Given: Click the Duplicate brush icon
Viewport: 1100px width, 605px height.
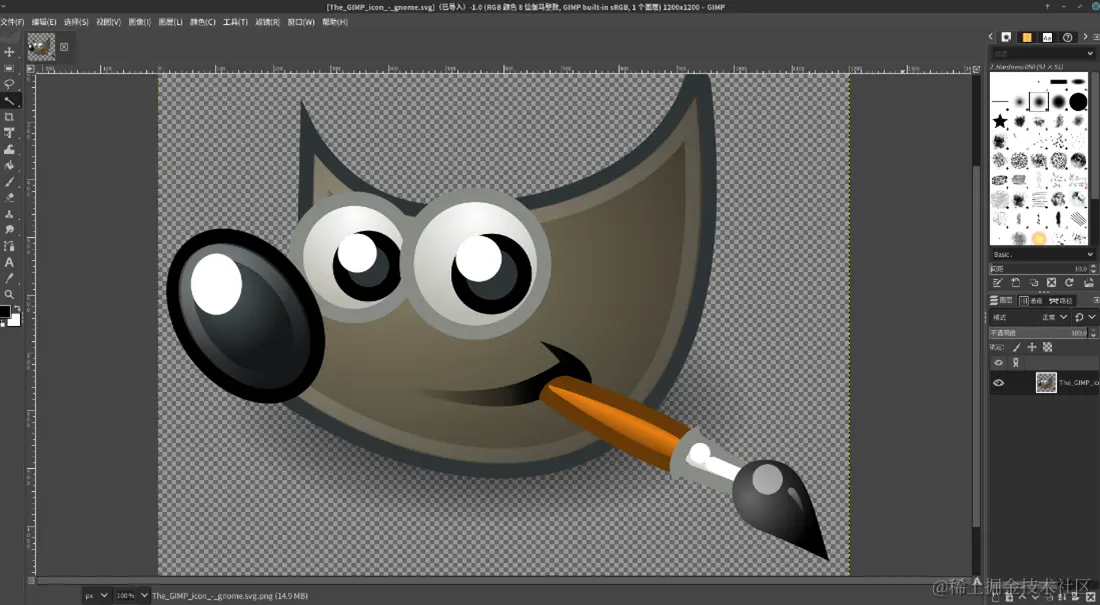Looking at the screenshot, I should tap(1034, 282).
